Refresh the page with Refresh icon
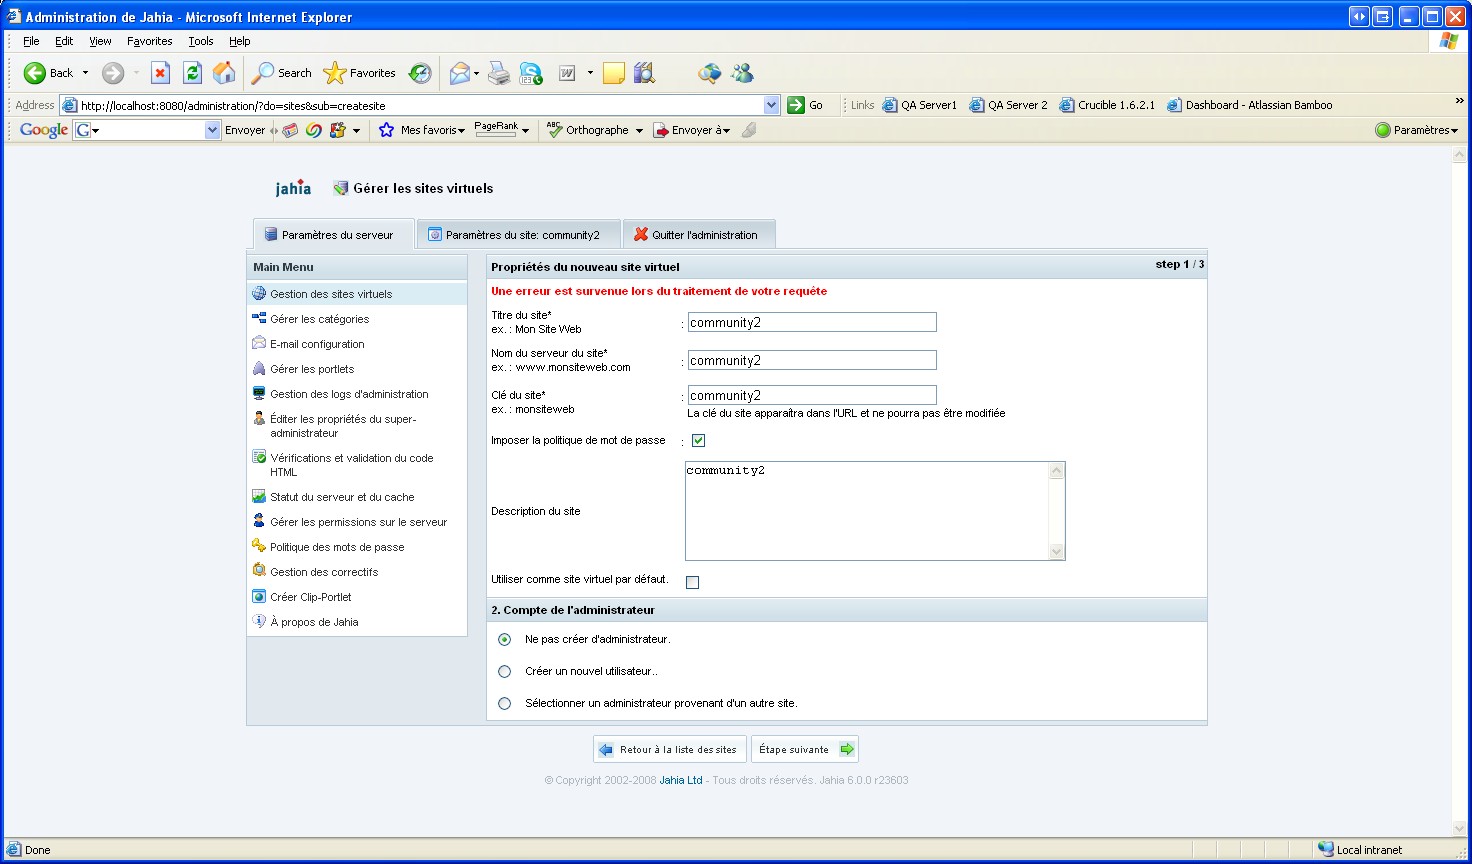Screen dimensions: 1472x864 pos(192,73)
